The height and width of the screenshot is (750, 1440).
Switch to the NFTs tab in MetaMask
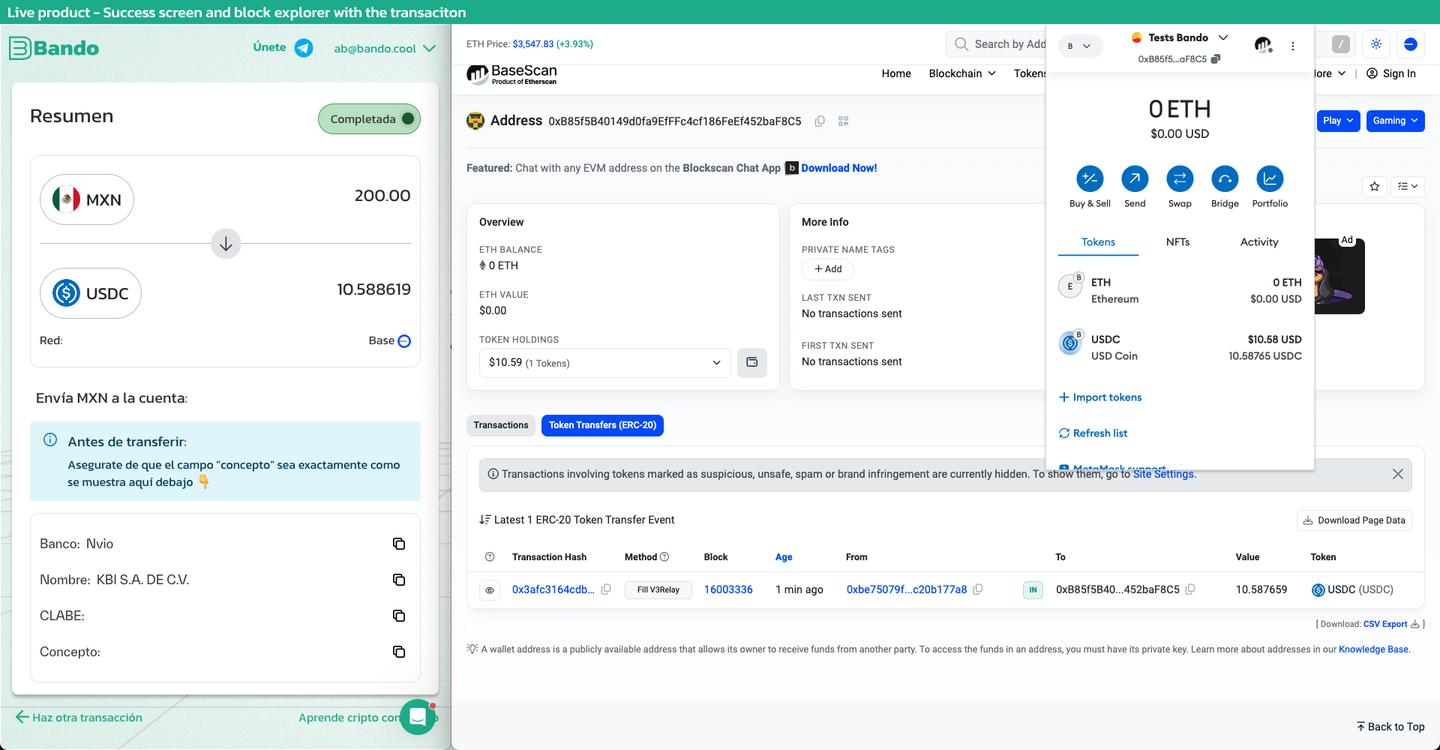click(1178, 242)
